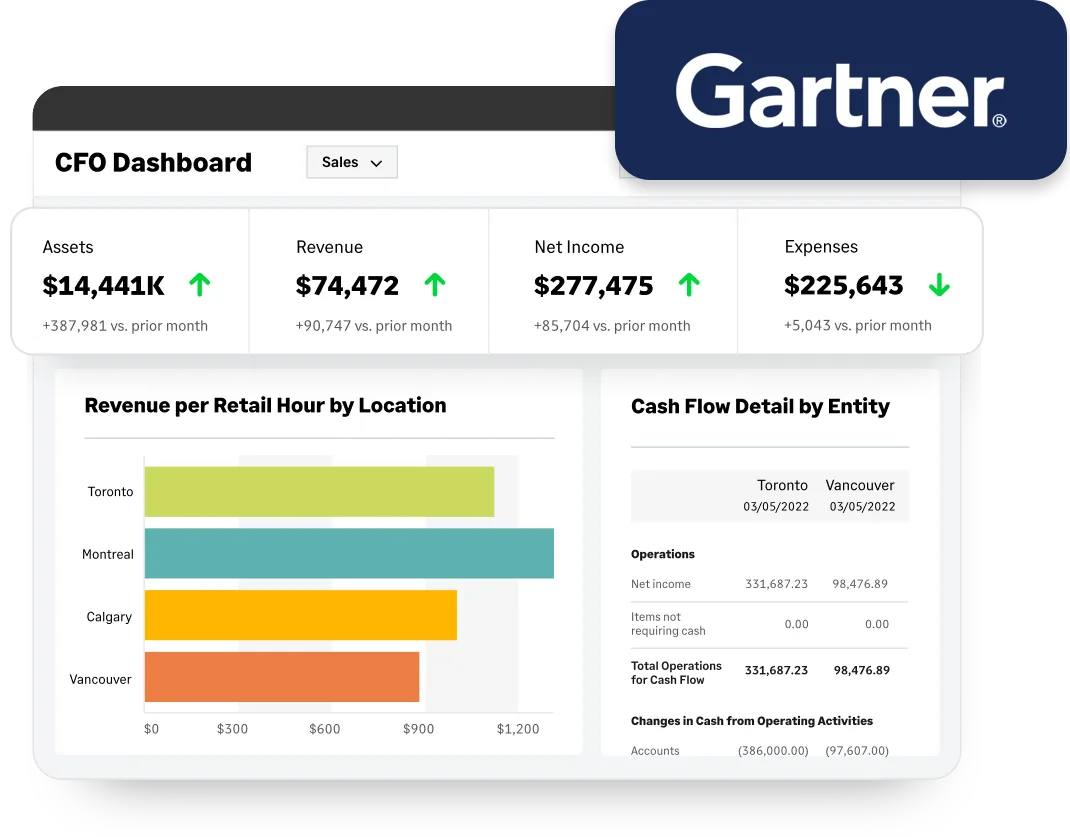The image size is (1070, 837).
Task: Click the +387,981 vs. prior month text
Action: click(125, 326)
